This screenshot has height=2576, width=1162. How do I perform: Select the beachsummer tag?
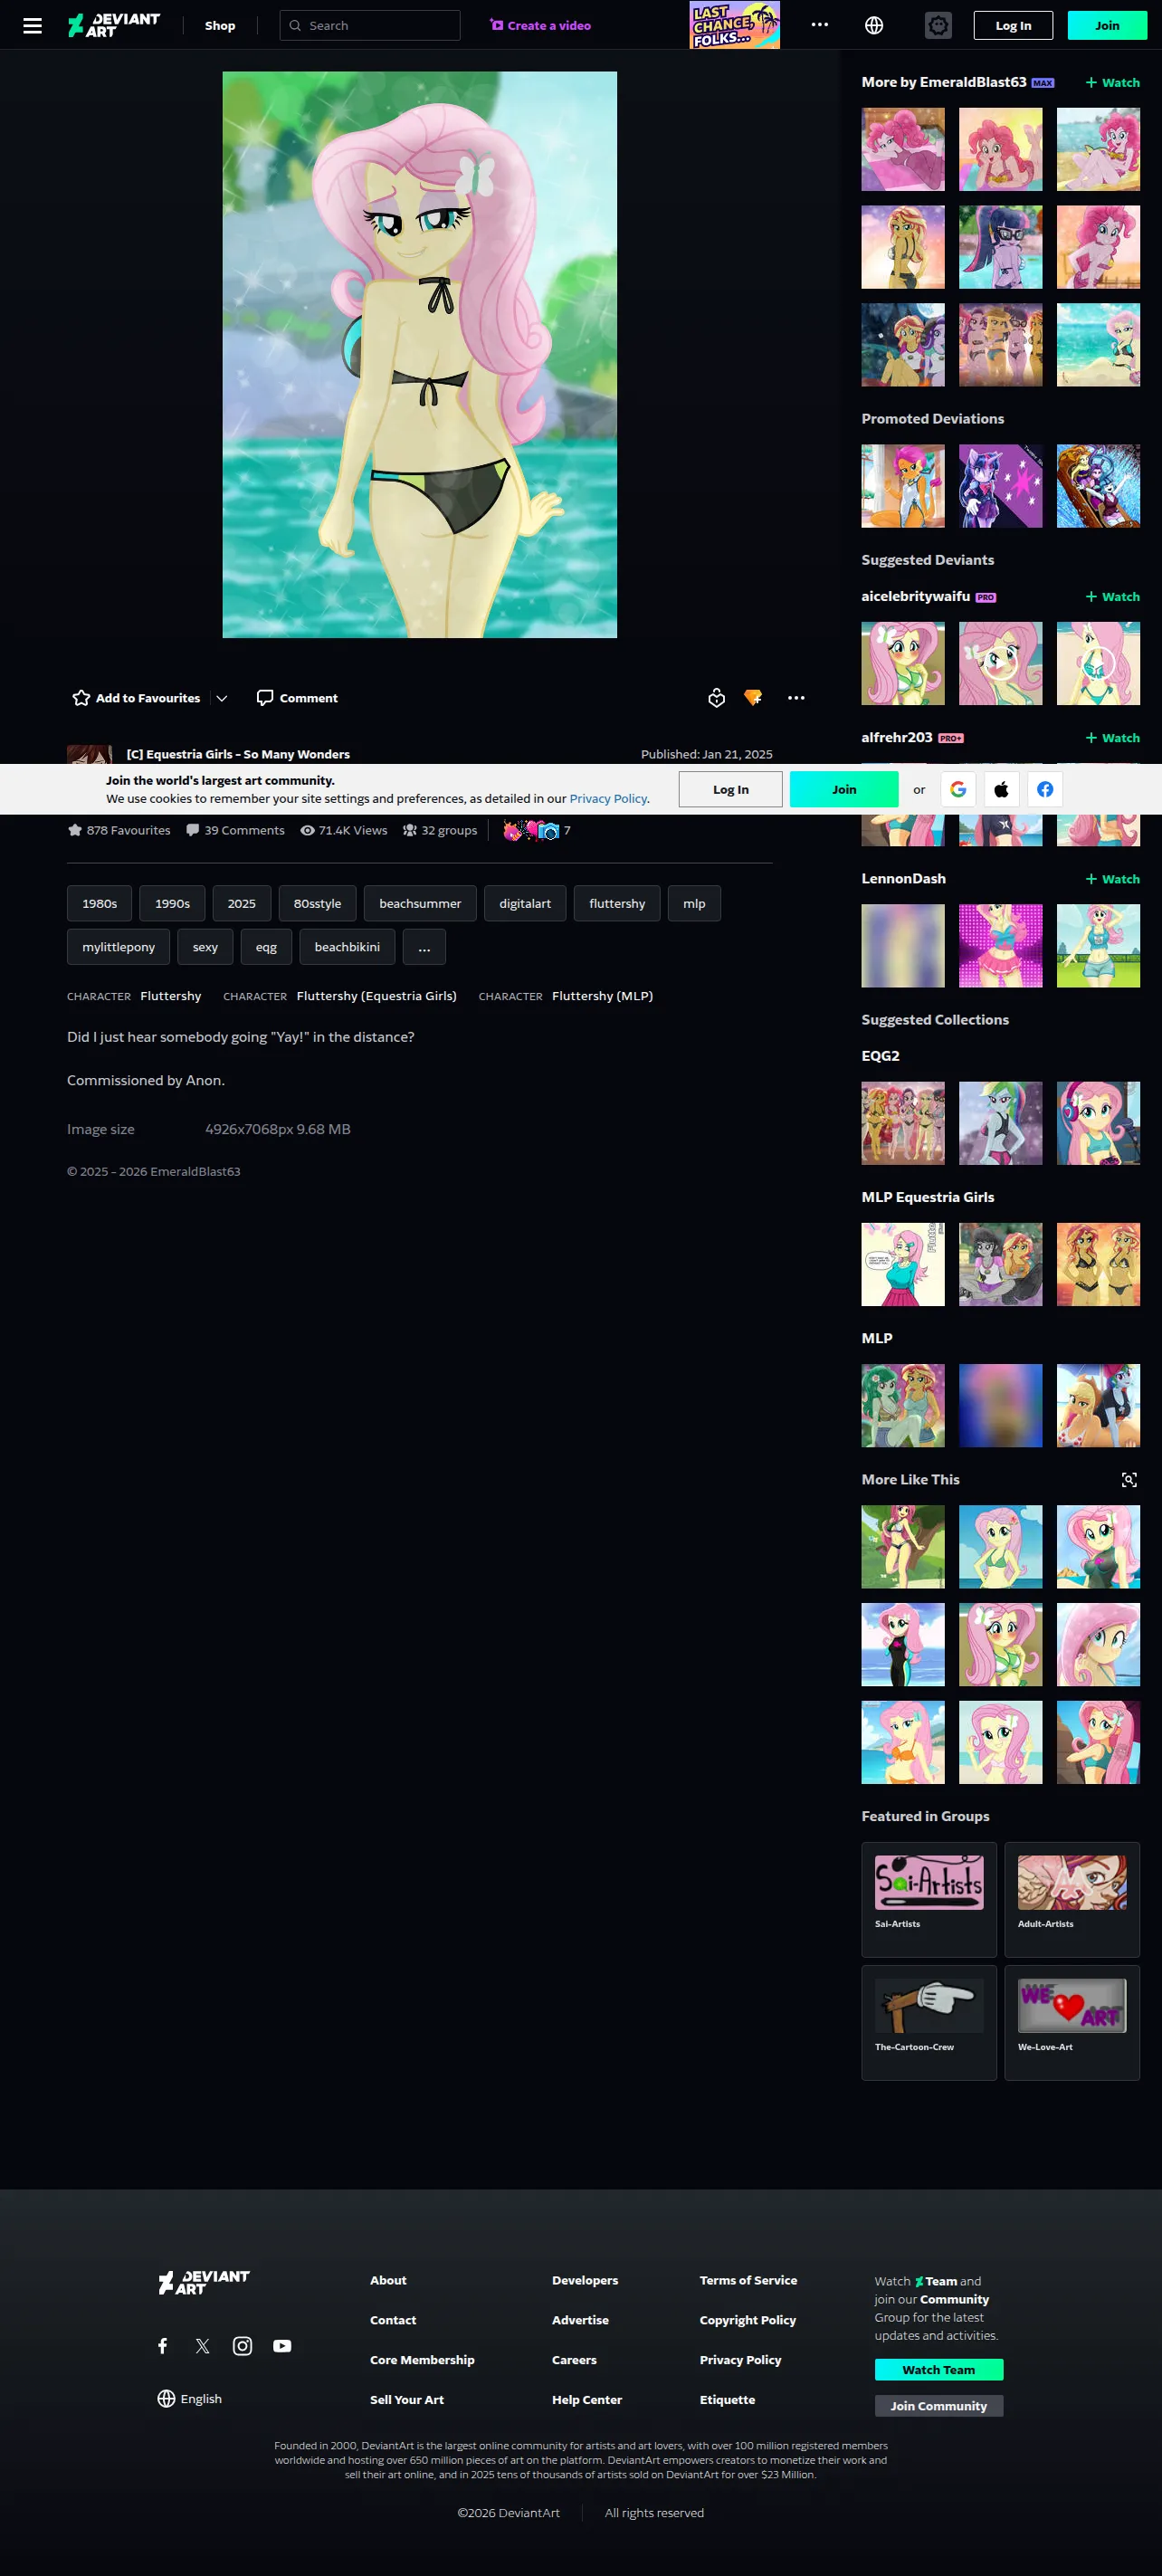(x=420, y=904)
